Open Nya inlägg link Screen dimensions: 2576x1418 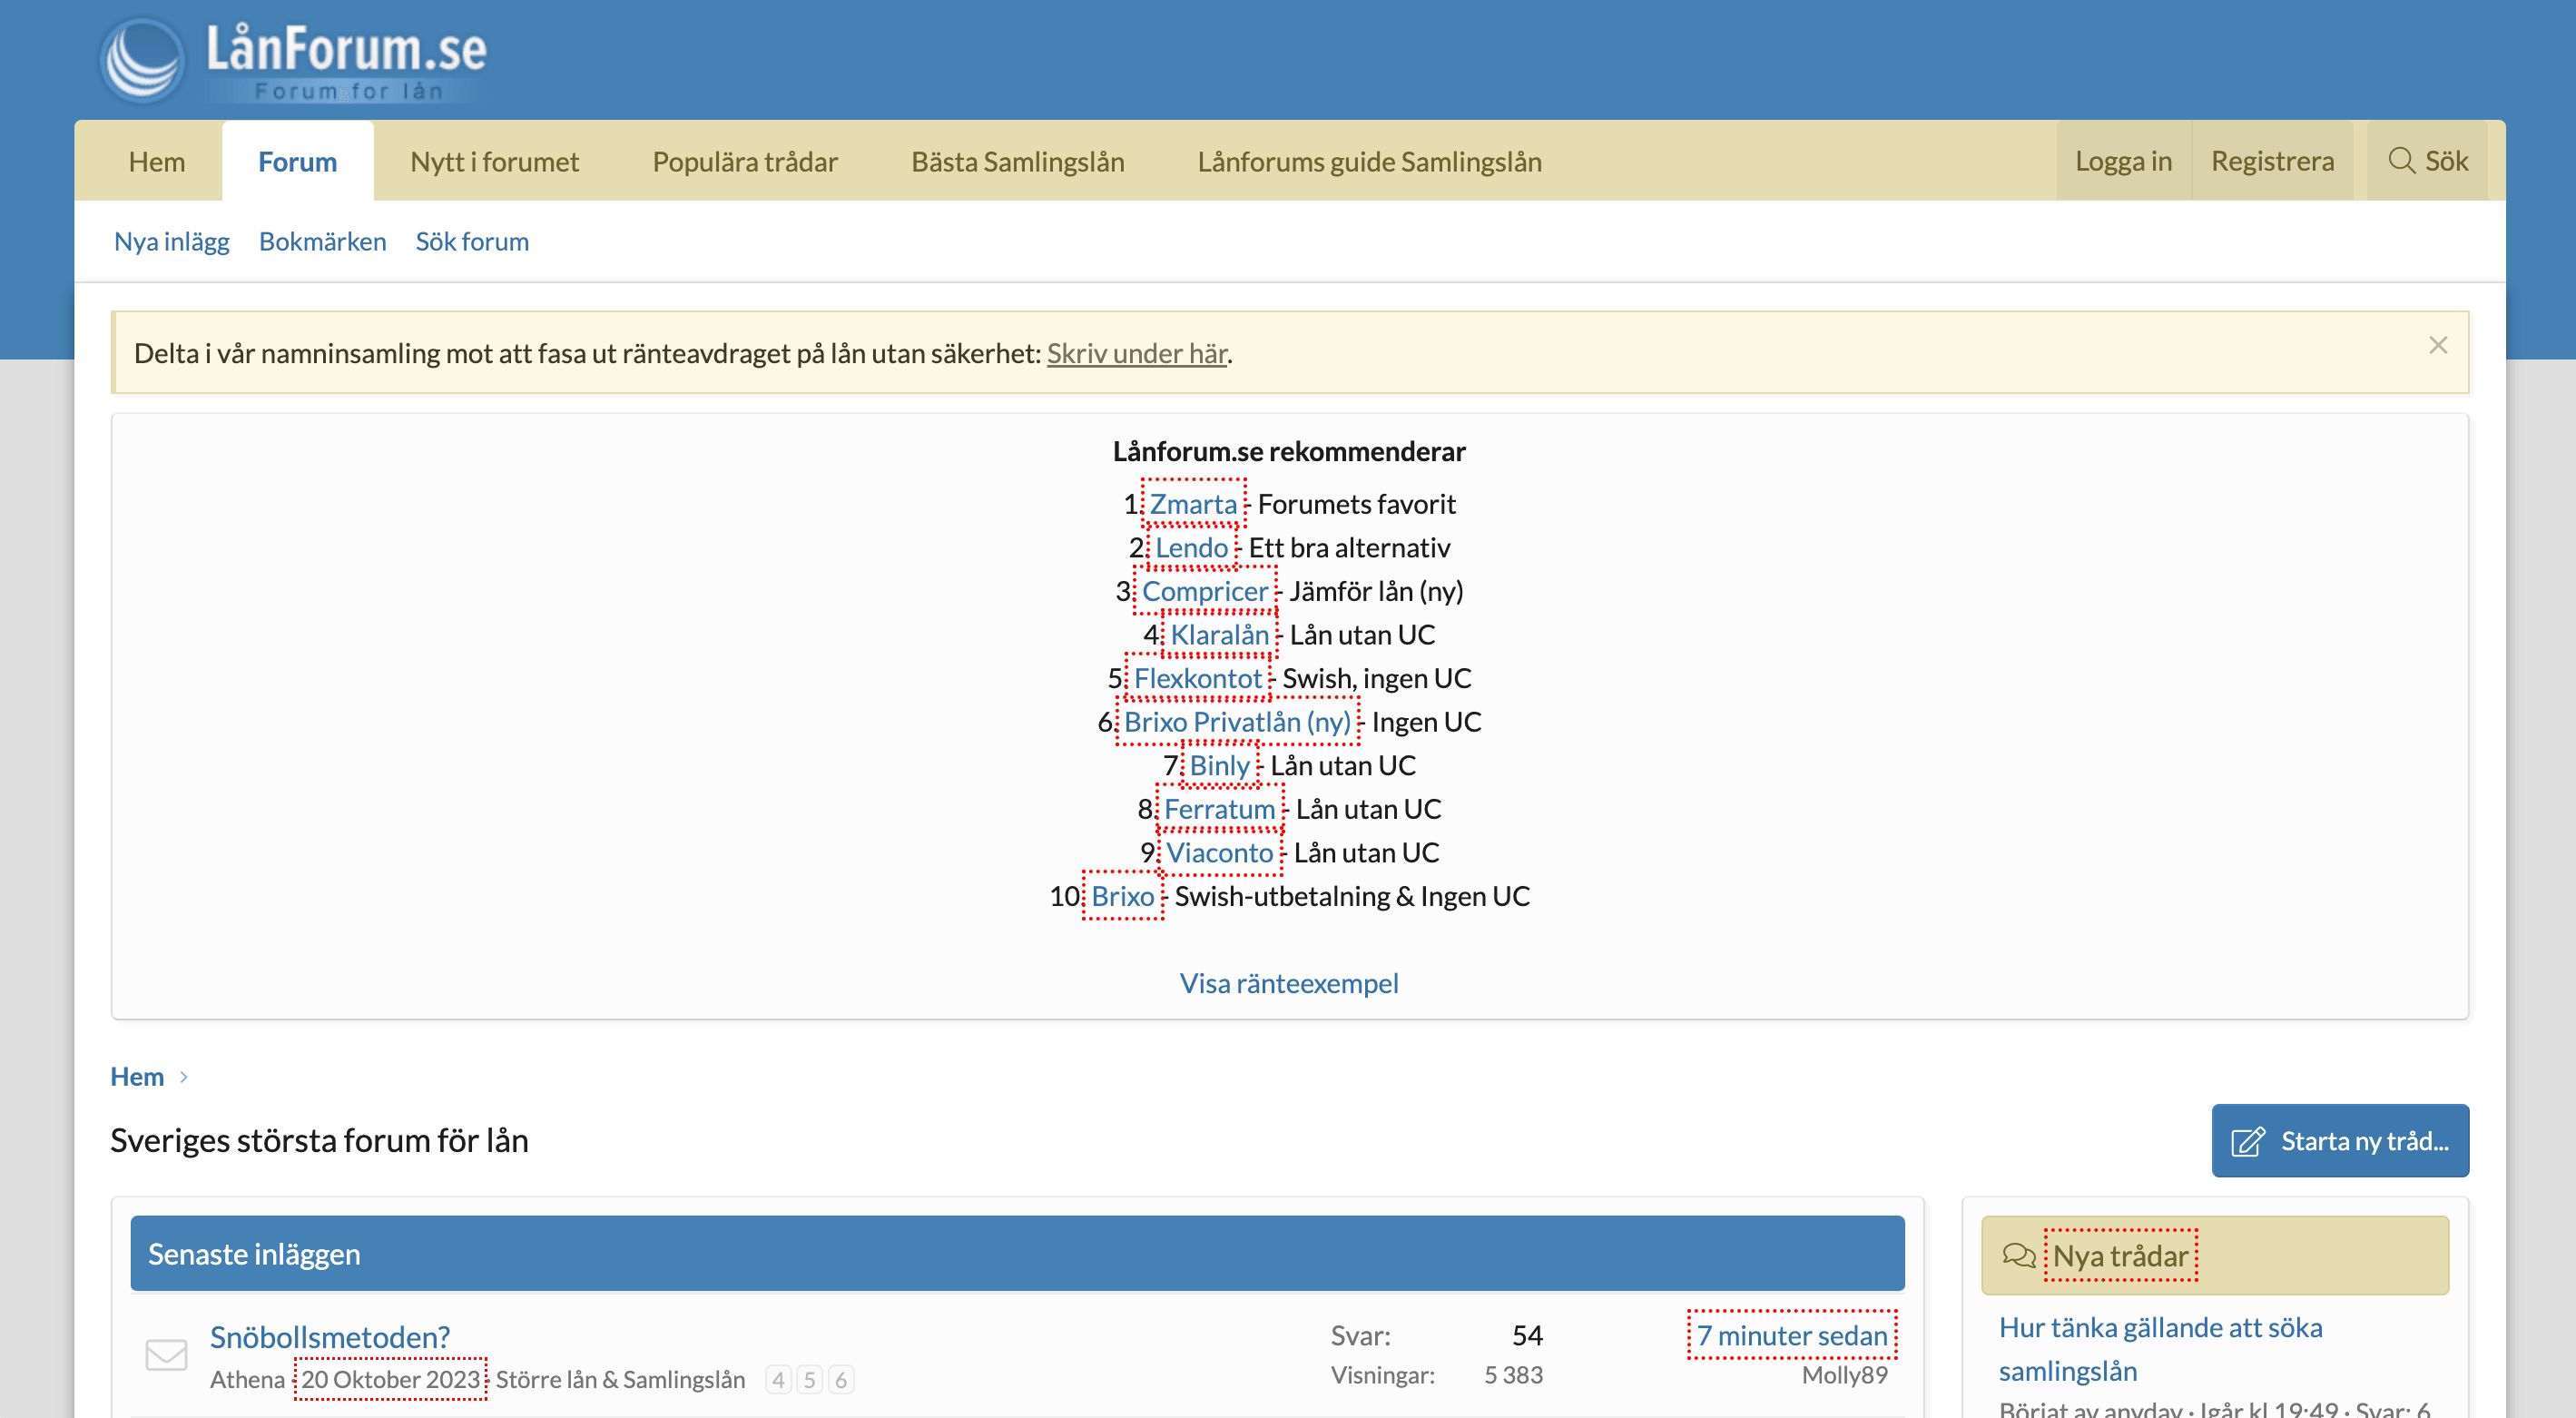pyautogui.click(x=172, y=241)
